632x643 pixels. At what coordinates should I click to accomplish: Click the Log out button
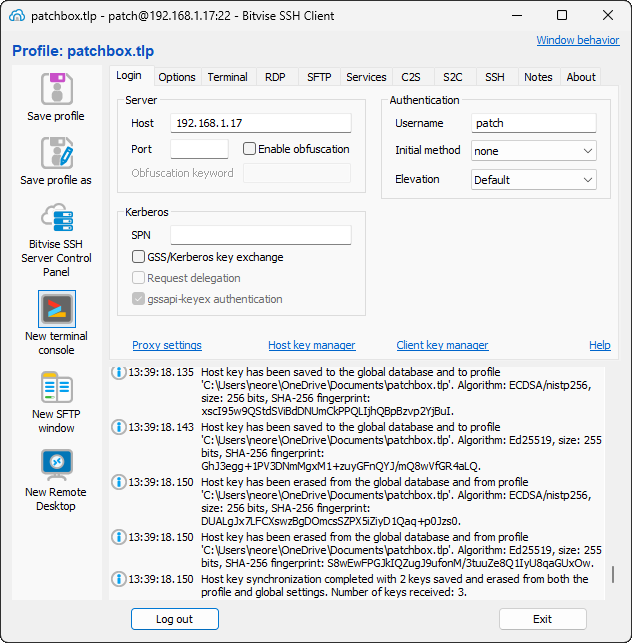click(175, 619)
